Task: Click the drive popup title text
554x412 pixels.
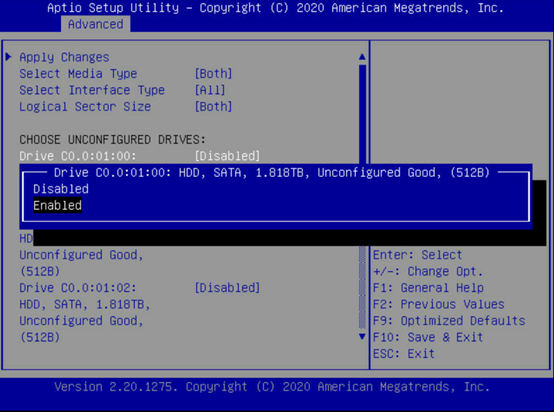Action: tap(272, 172)
